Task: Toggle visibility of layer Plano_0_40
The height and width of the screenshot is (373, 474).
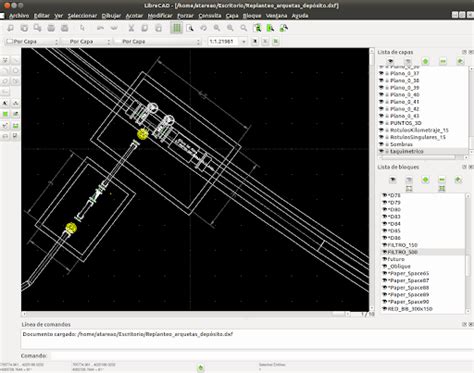Action: [381, 95]
